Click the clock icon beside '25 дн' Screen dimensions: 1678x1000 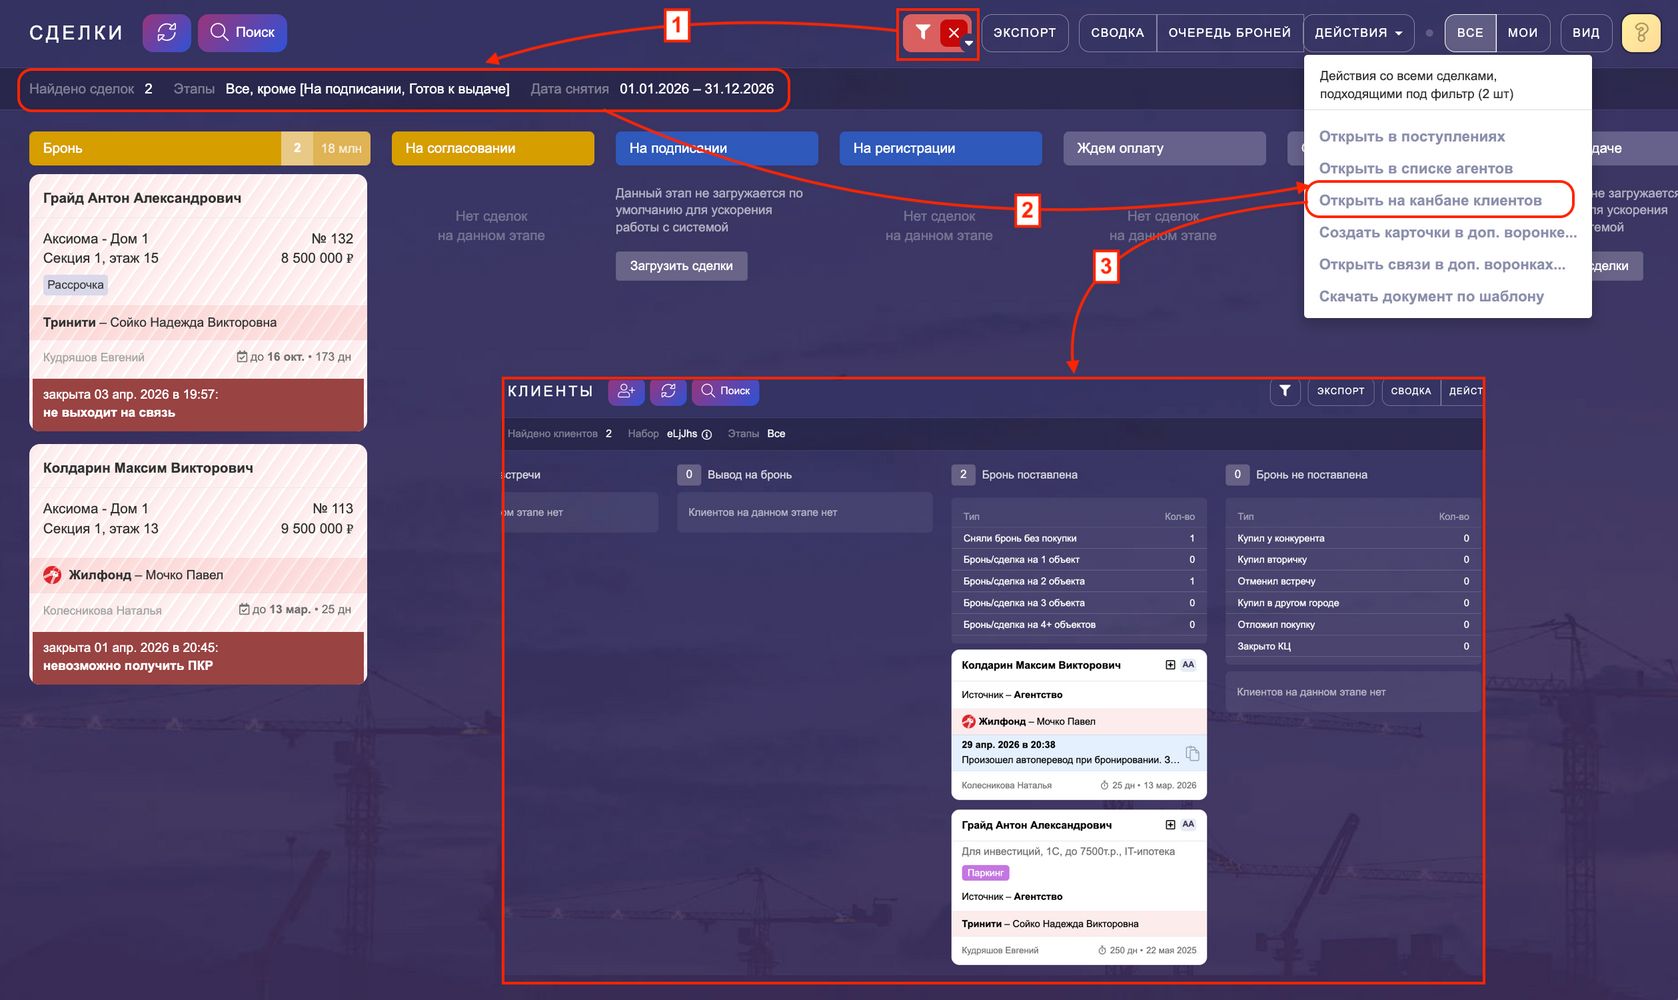tap(1104, 786)
